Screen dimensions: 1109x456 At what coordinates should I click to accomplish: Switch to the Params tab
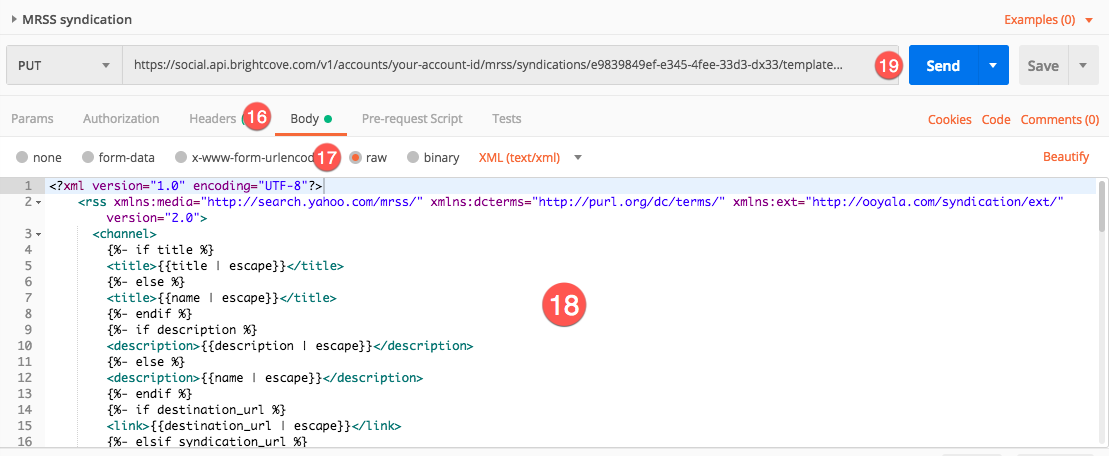tap(32, 119)
